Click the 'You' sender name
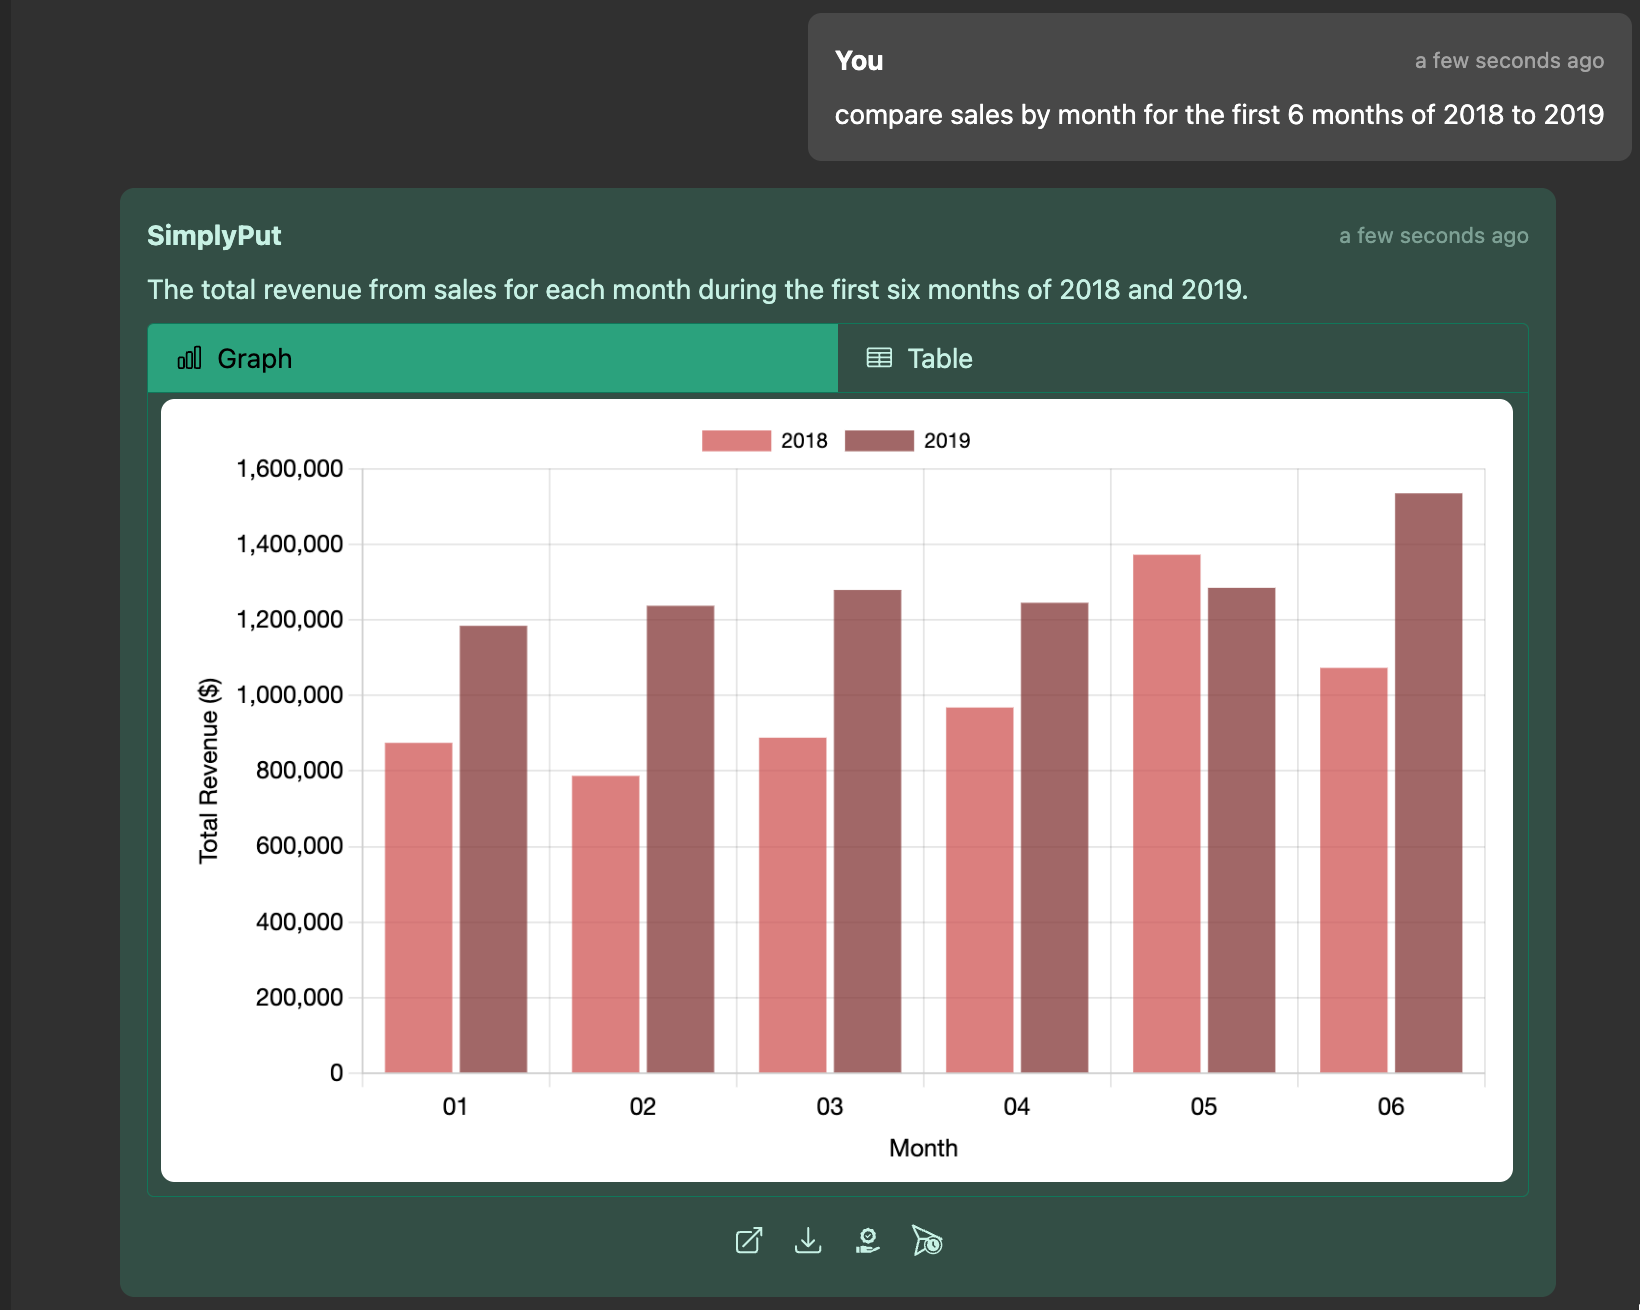 (x=859, y=61)
